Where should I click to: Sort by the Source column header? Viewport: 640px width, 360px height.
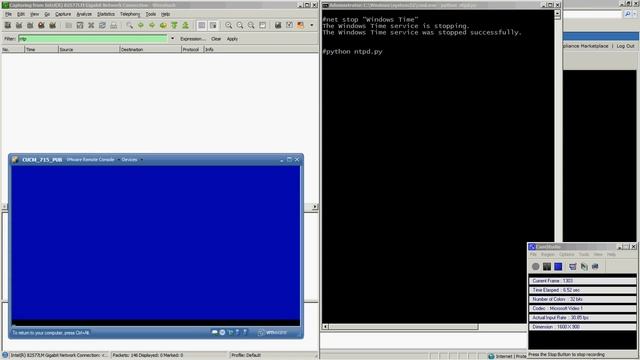(89, 49)
